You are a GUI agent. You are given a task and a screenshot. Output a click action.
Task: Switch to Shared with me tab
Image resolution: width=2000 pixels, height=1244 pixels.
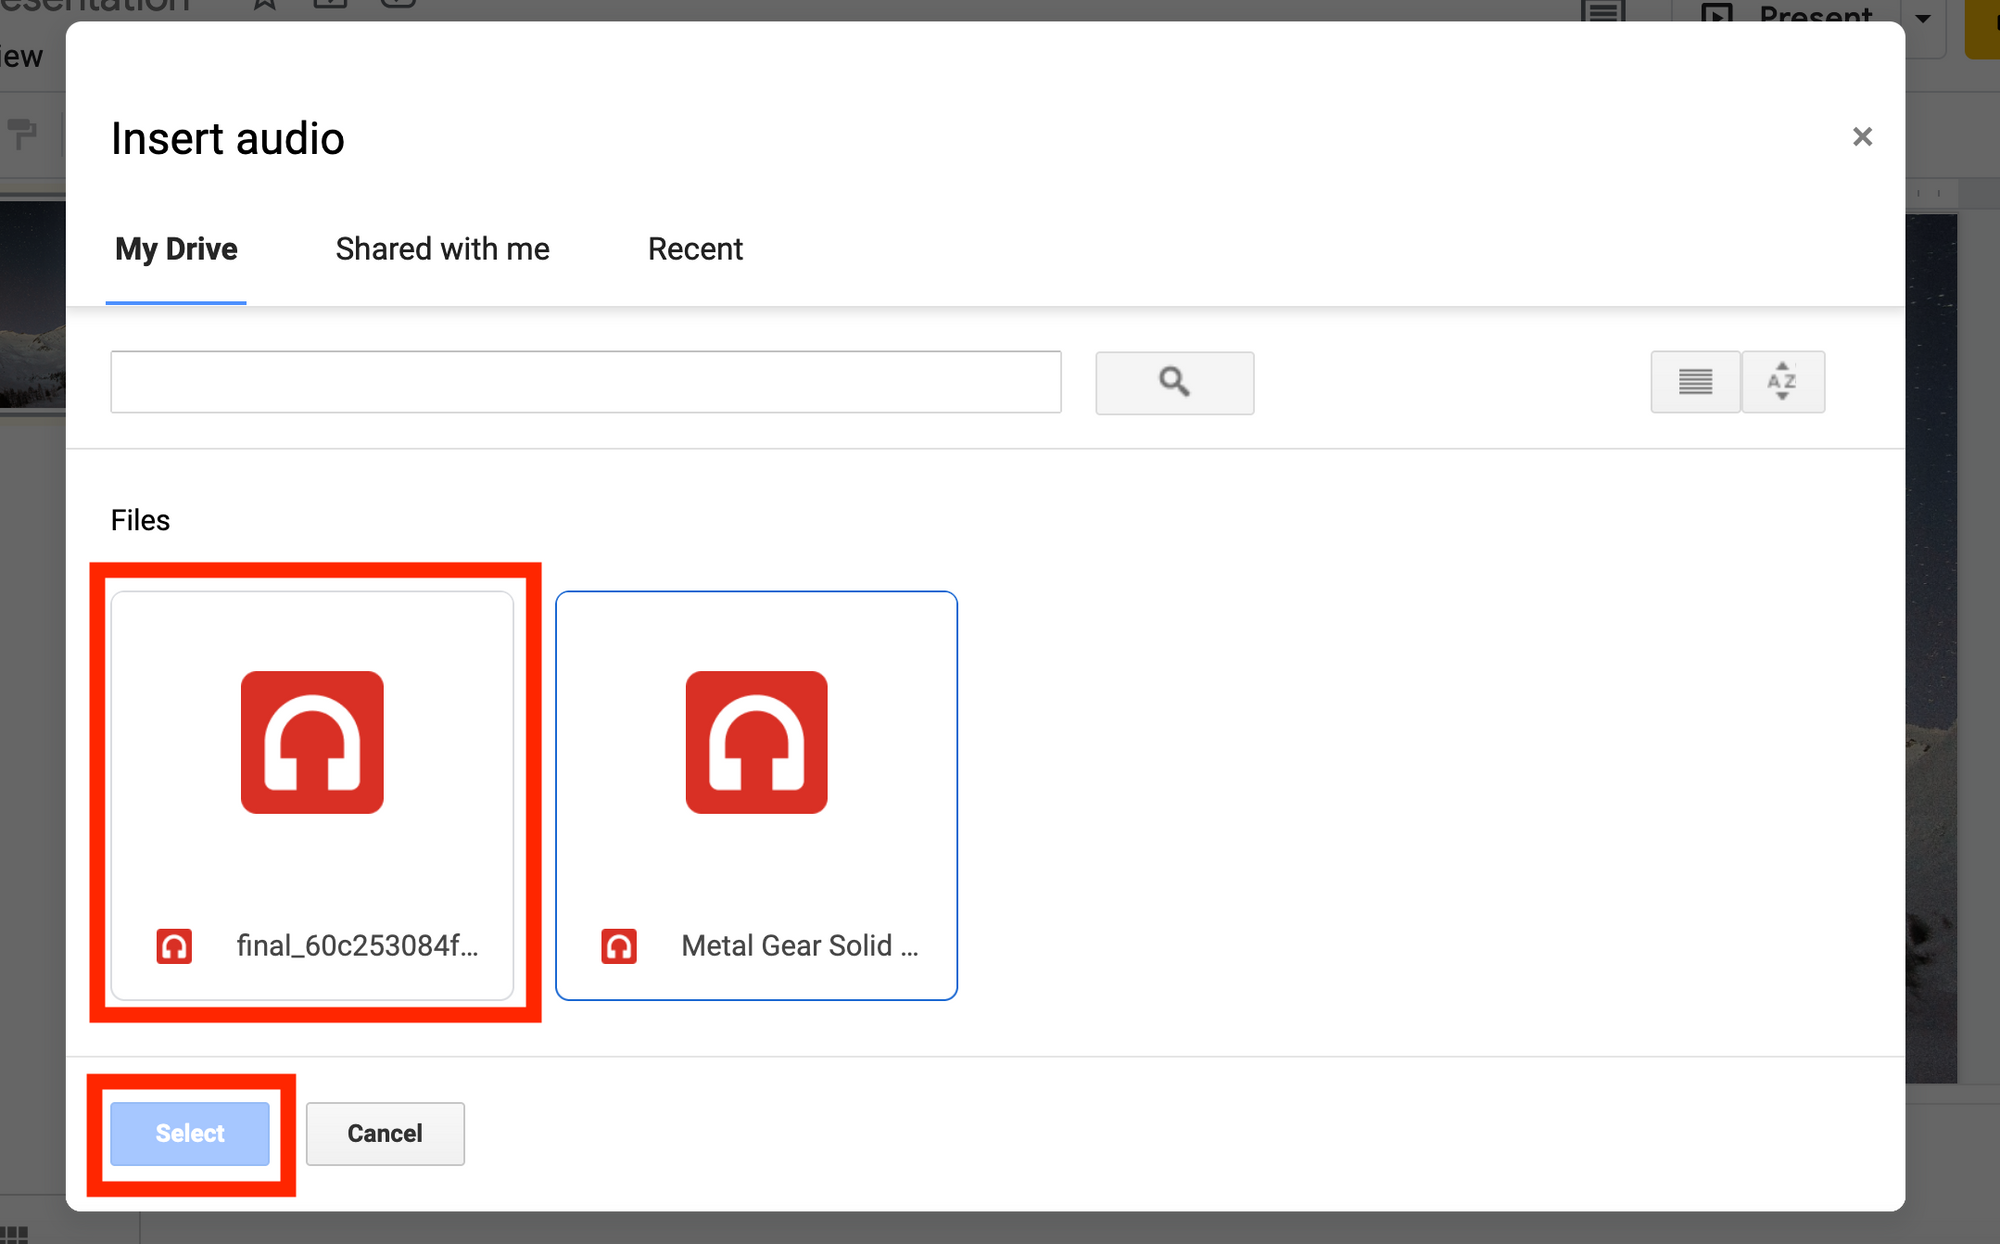click(x=442, y=249)
